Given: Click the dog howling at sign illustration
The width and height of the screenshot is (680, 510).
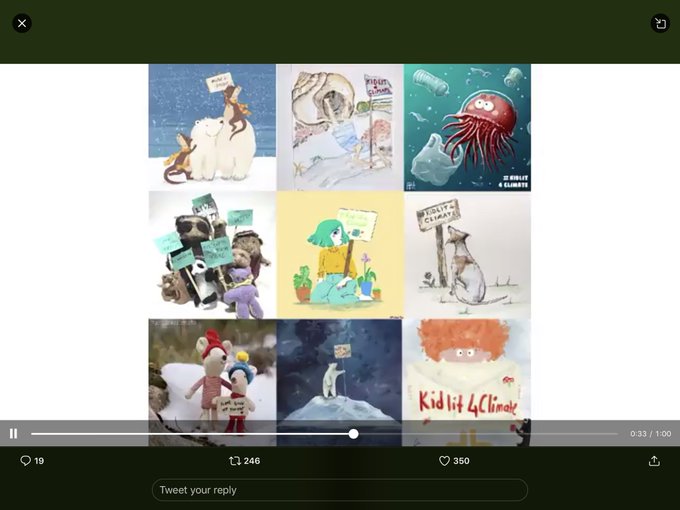Looking at the screenshot, I should point(468,255).
